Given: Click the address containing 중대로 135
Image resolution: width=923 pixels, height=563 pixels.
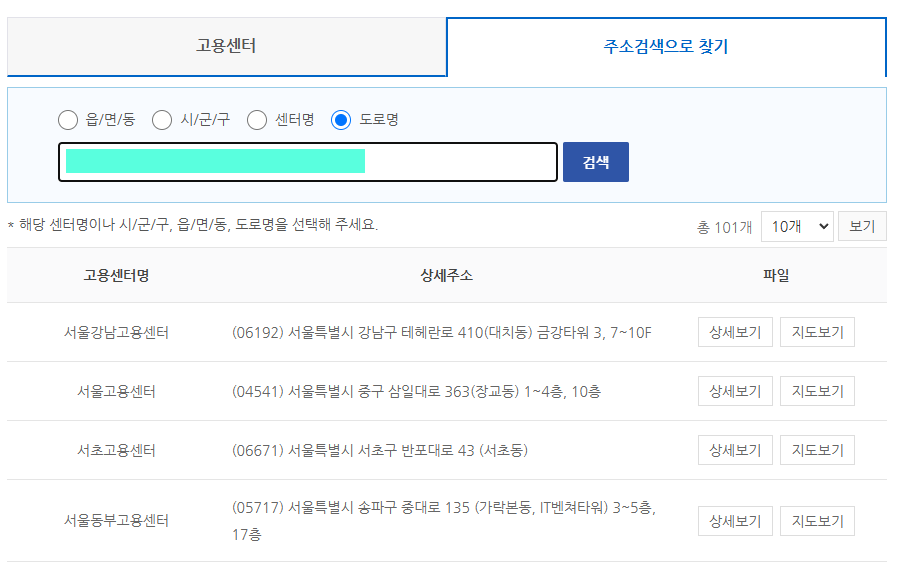Looking at the screenshot, I should pos(444,521).
